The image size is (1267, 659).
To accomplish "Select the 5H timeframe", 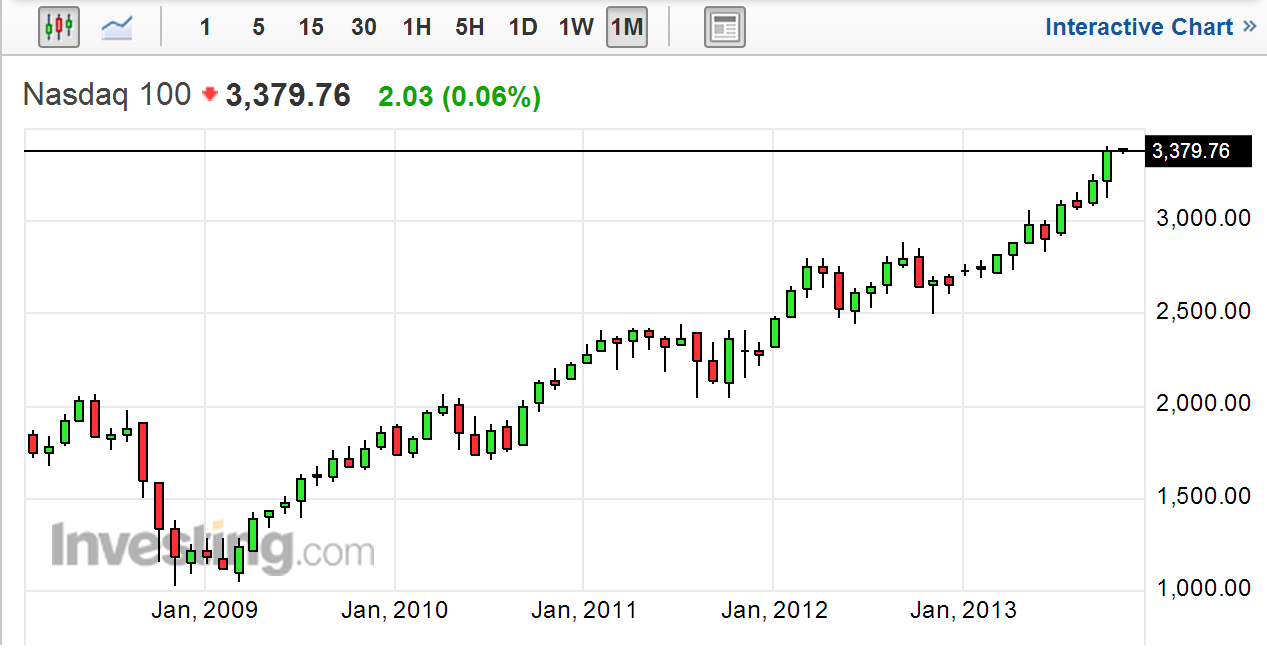I will coord(470,27).
